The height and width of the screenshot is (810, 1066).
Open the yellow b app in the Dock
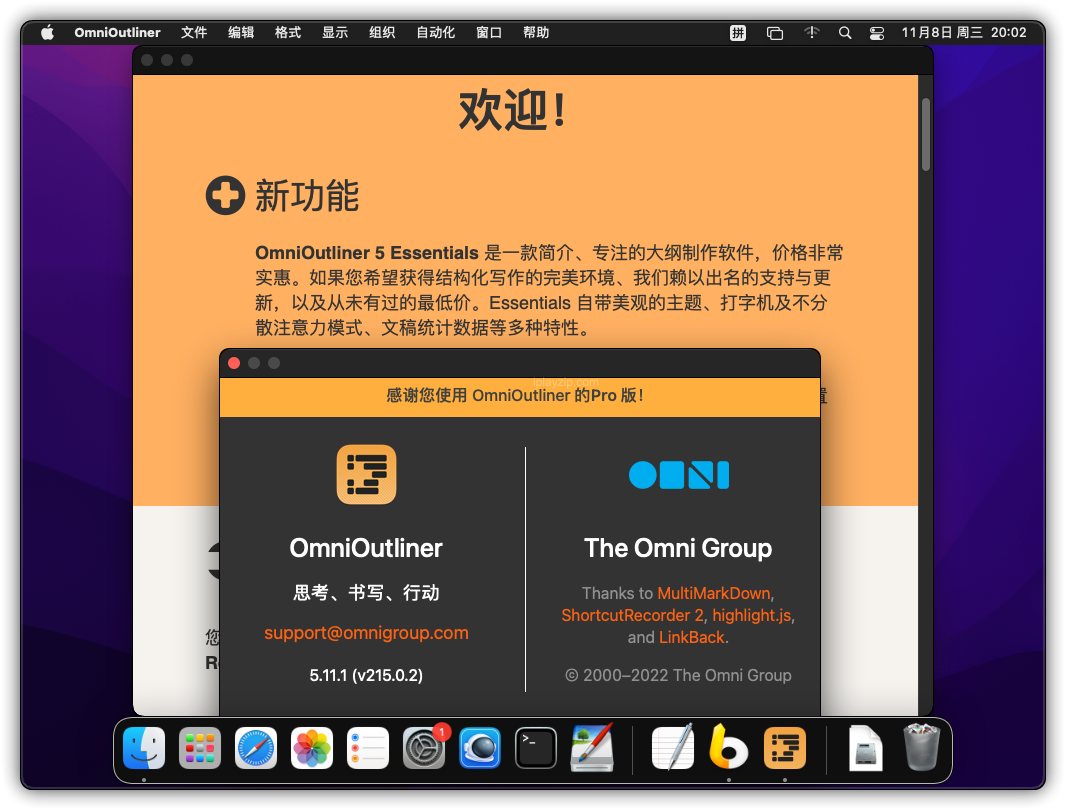click(x=728, y=748)
